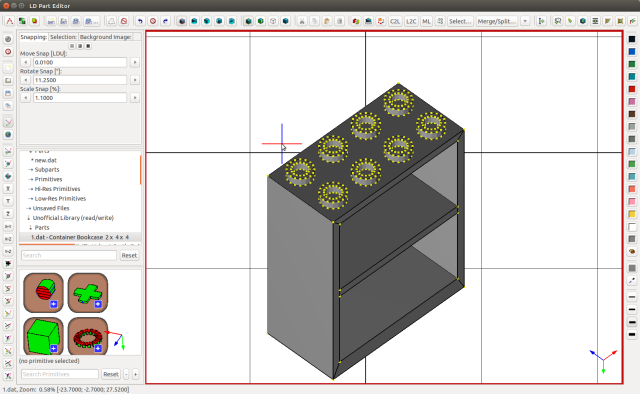Screen dimensions: 640x394
Task: Click the green cross primitive icon
Action: (x=88, y=292)
